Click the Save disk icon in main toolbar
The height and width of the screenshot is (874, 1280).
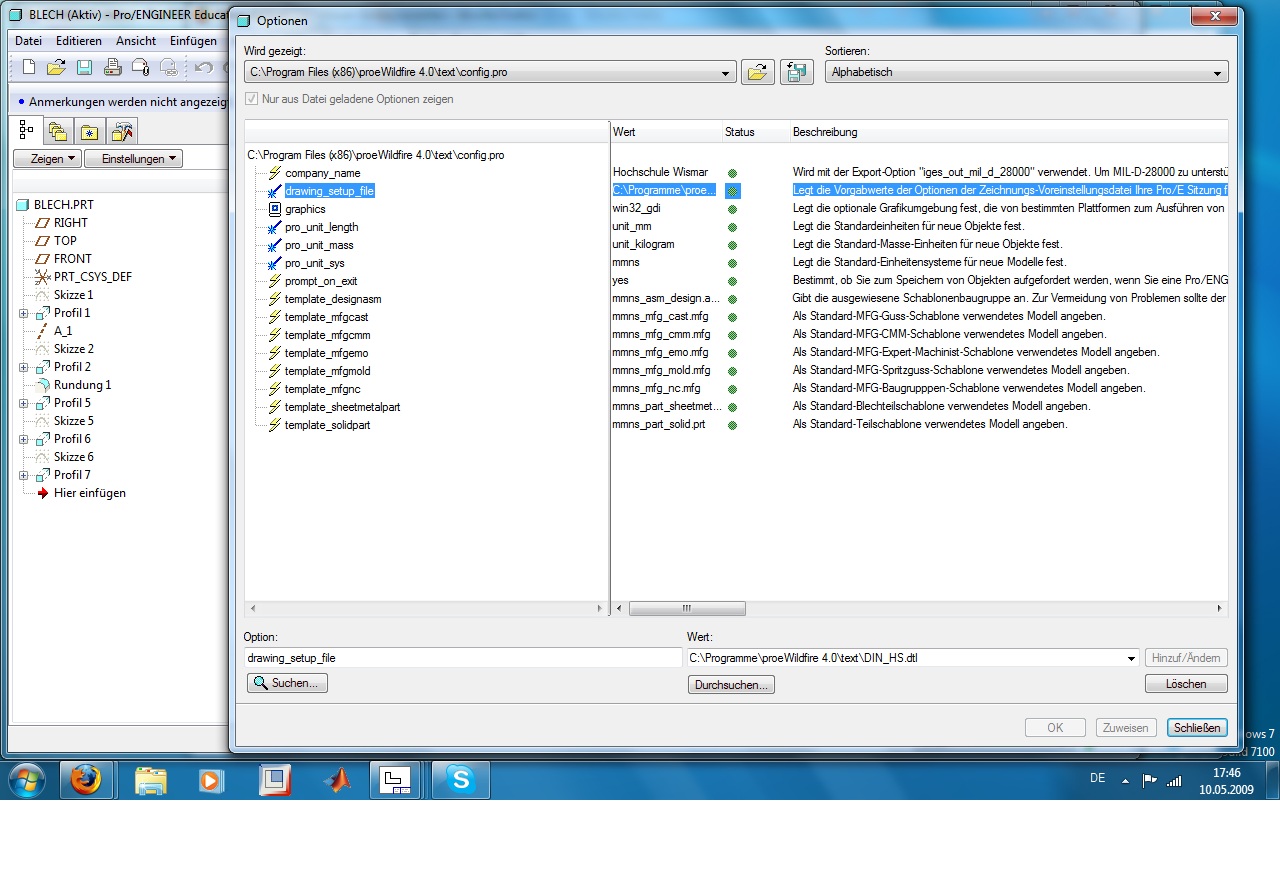[85, 67]
